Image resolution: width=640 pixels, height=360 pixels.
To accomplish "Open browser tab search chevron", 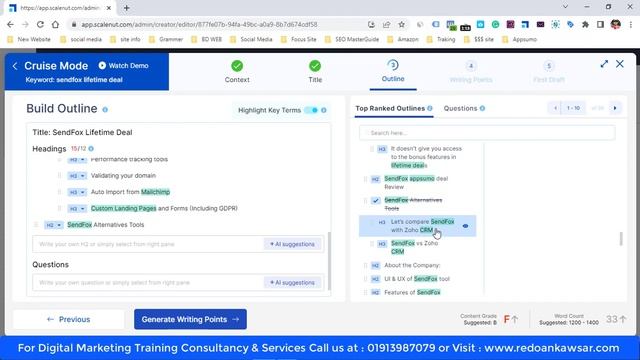I will tap(565, 7).
